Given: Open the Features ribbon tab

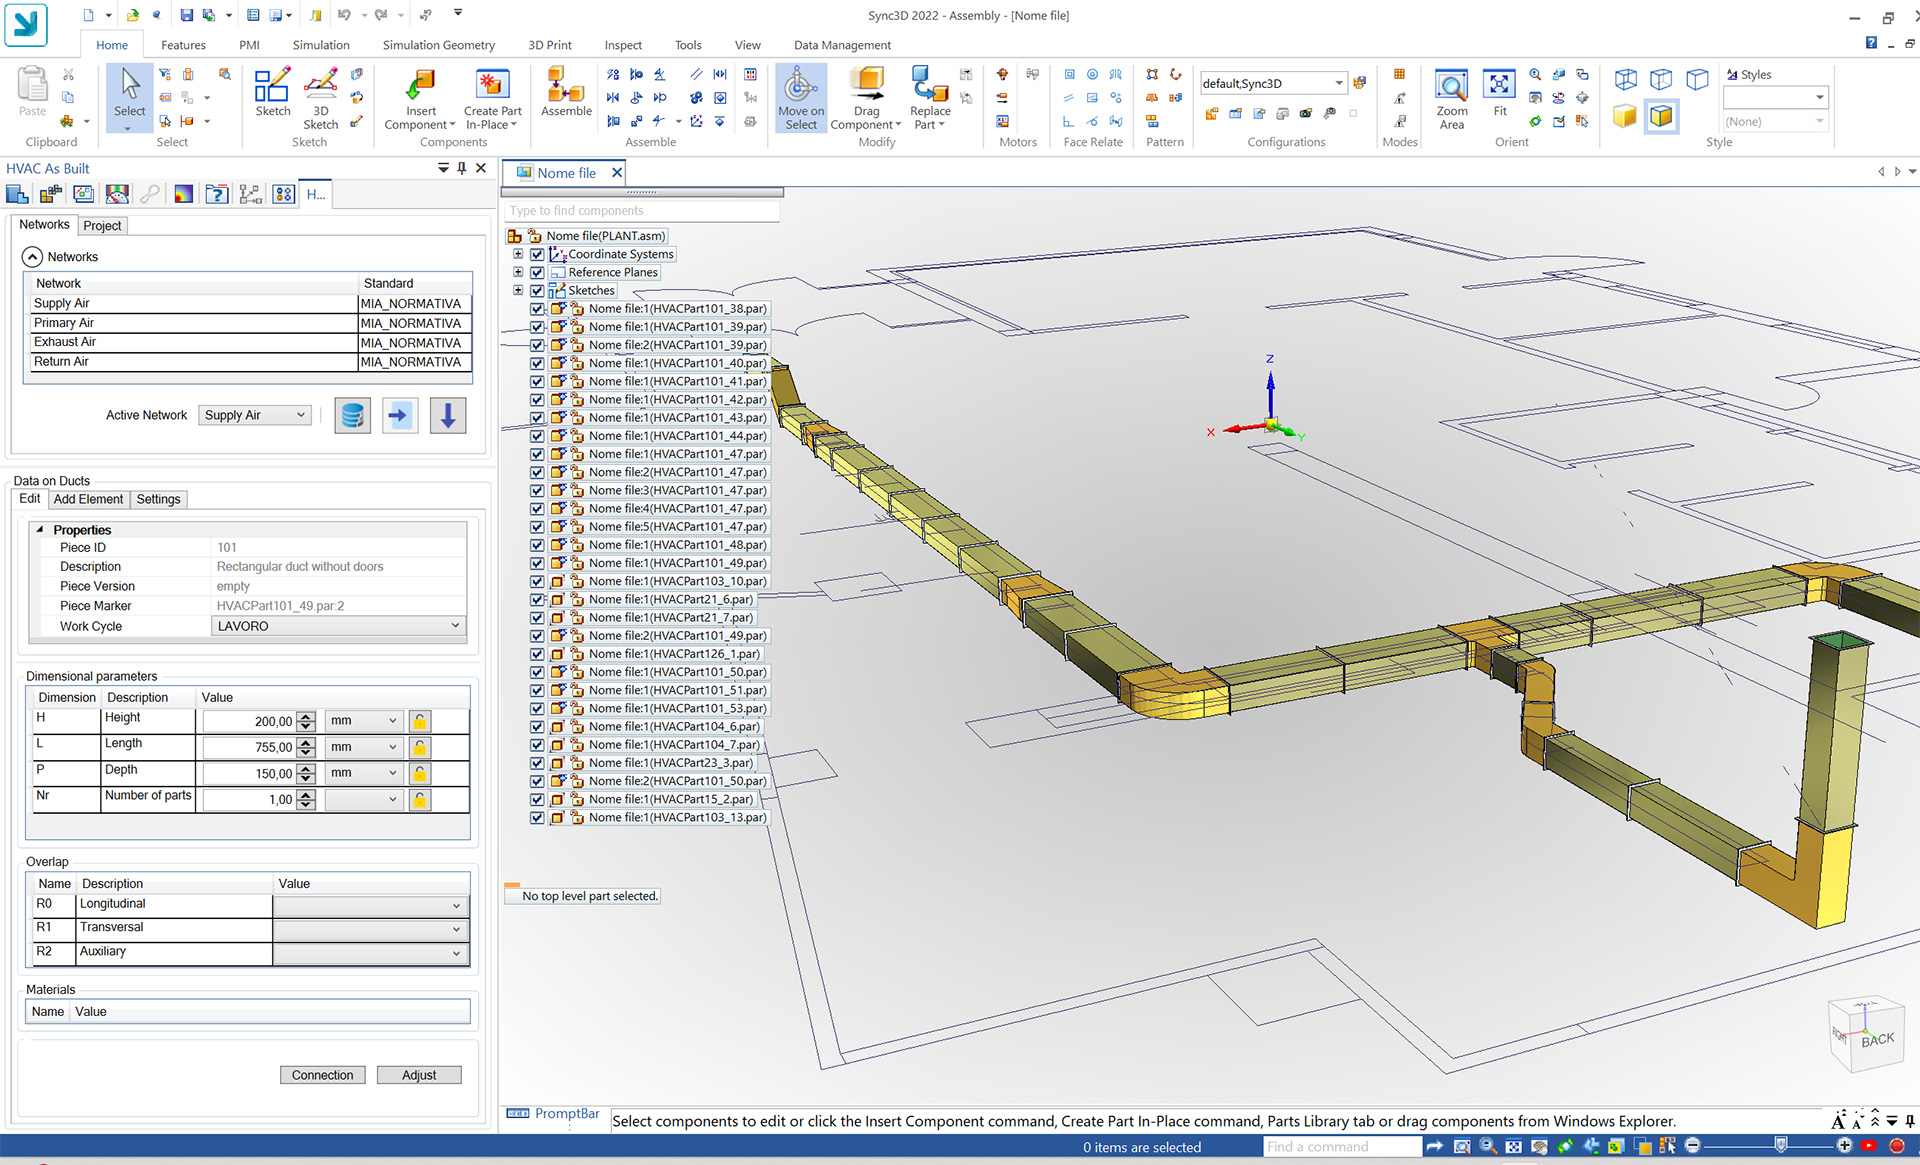Looking at the screenshot, I should (183, 45).
